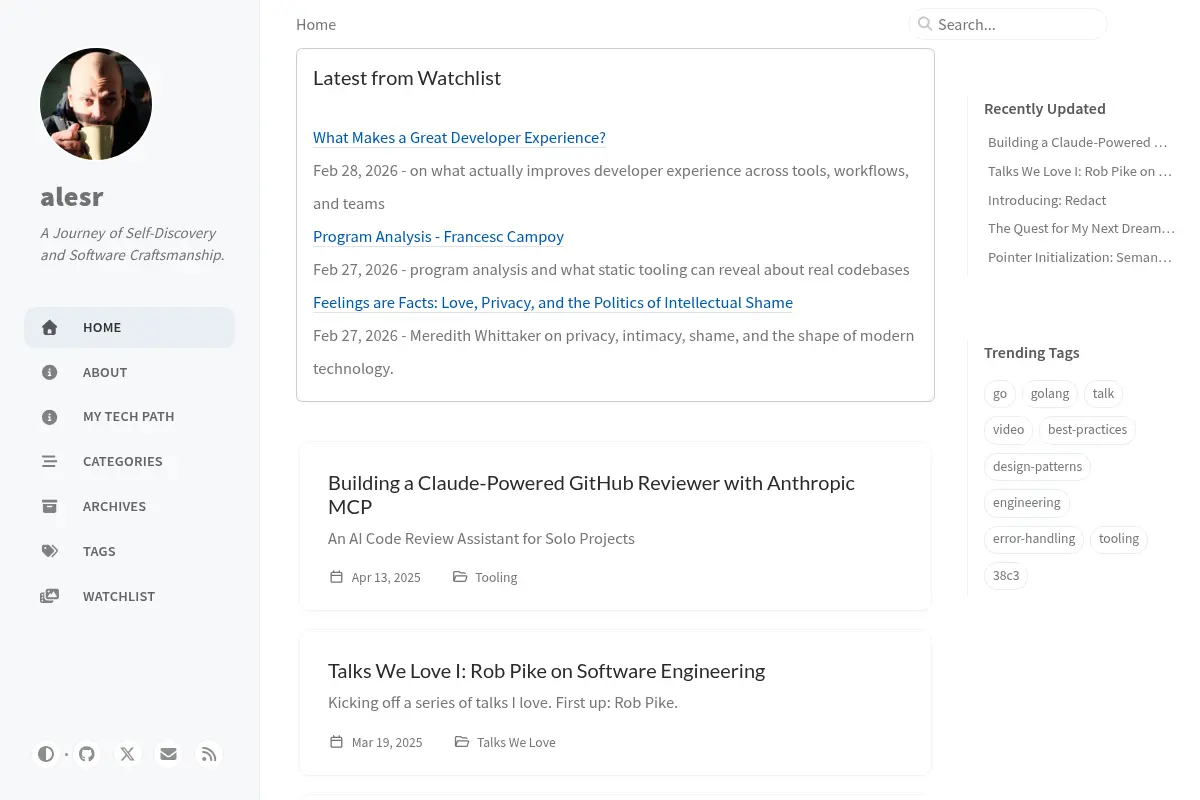Screen dimensions: 1200x800
Task: Click the Home breadcrumb
Action: click(316, 25)
